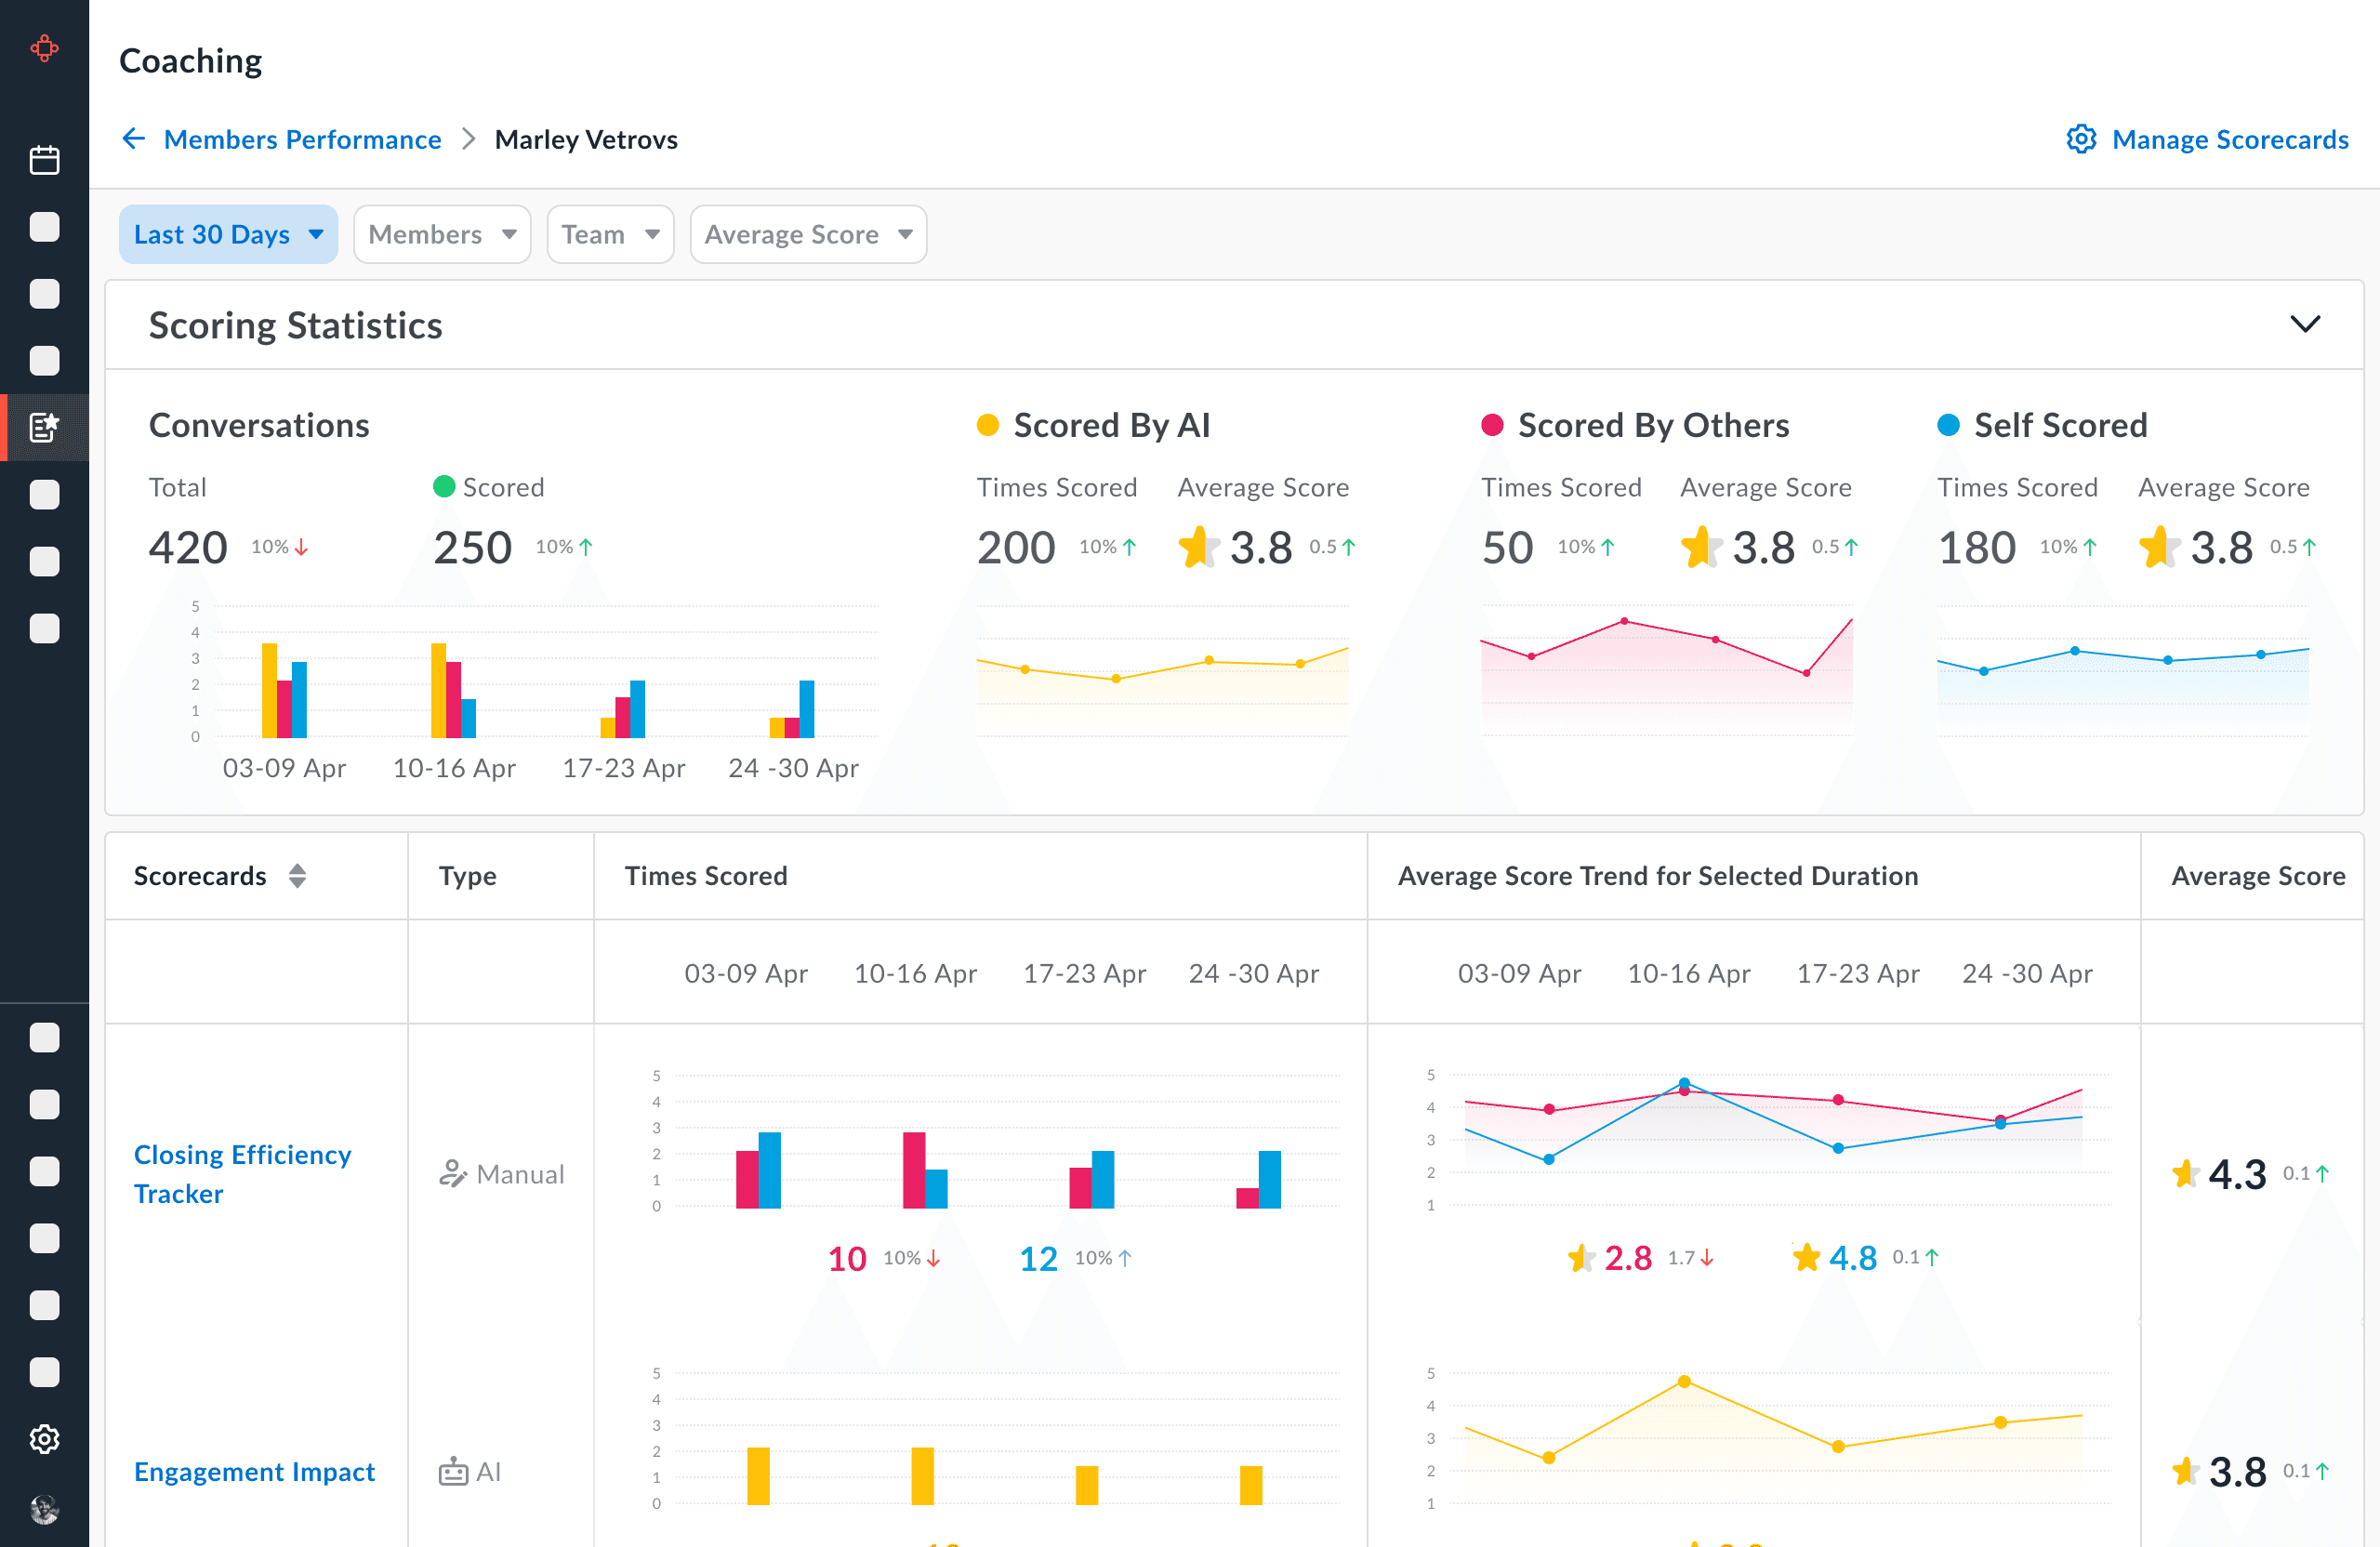Click the Manual type icon

click(452, 1173)
